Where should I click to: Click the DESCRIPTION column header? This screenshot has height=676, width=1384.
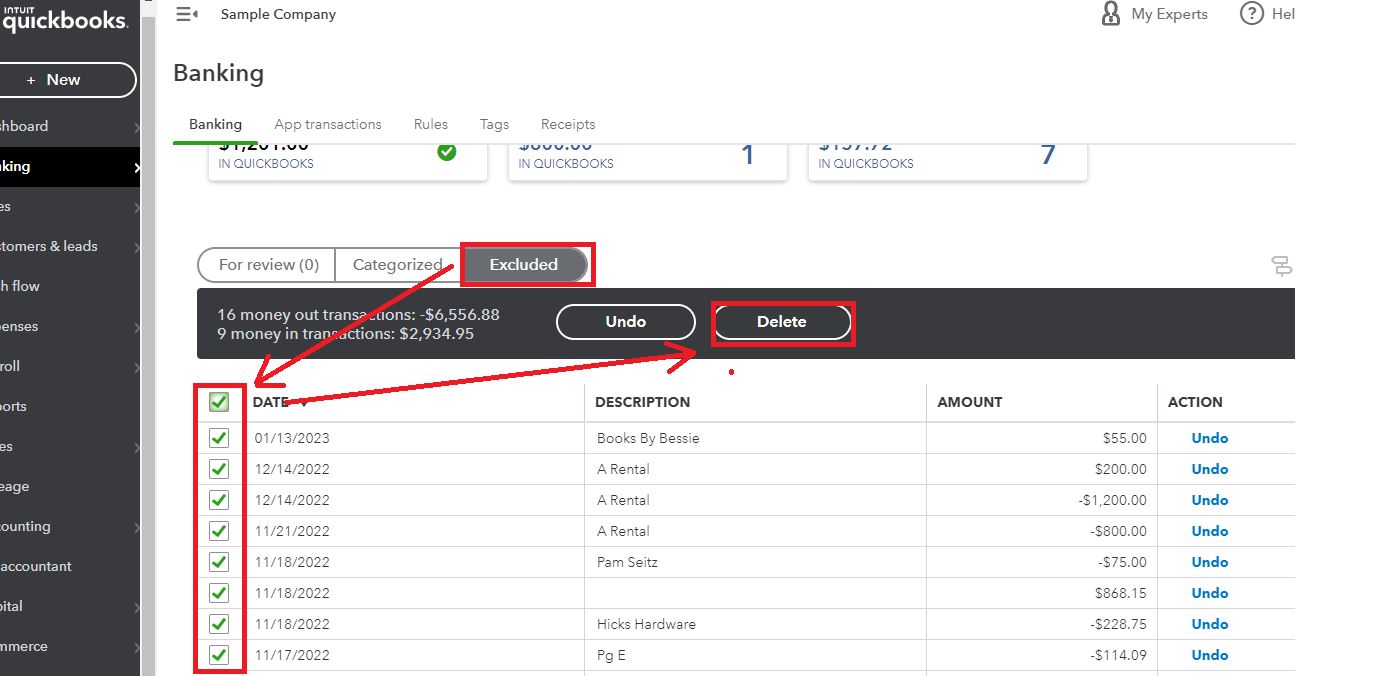642,402
